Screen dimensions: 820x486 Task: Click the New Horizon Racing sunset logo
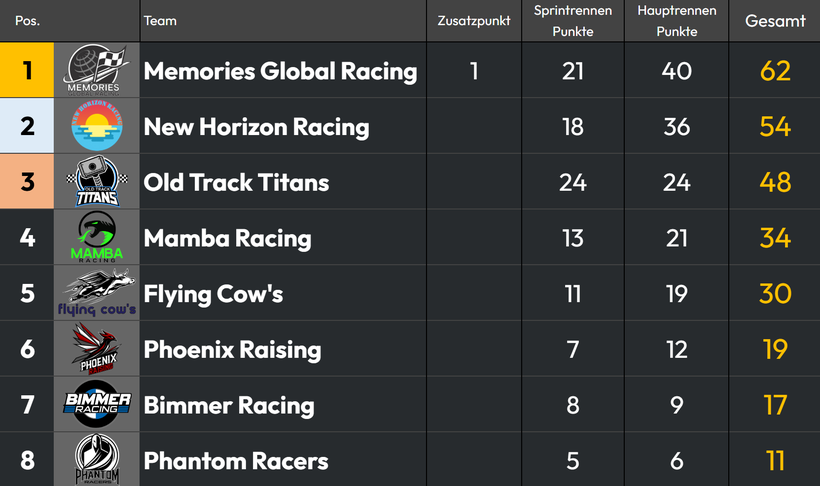click(97, 126)
